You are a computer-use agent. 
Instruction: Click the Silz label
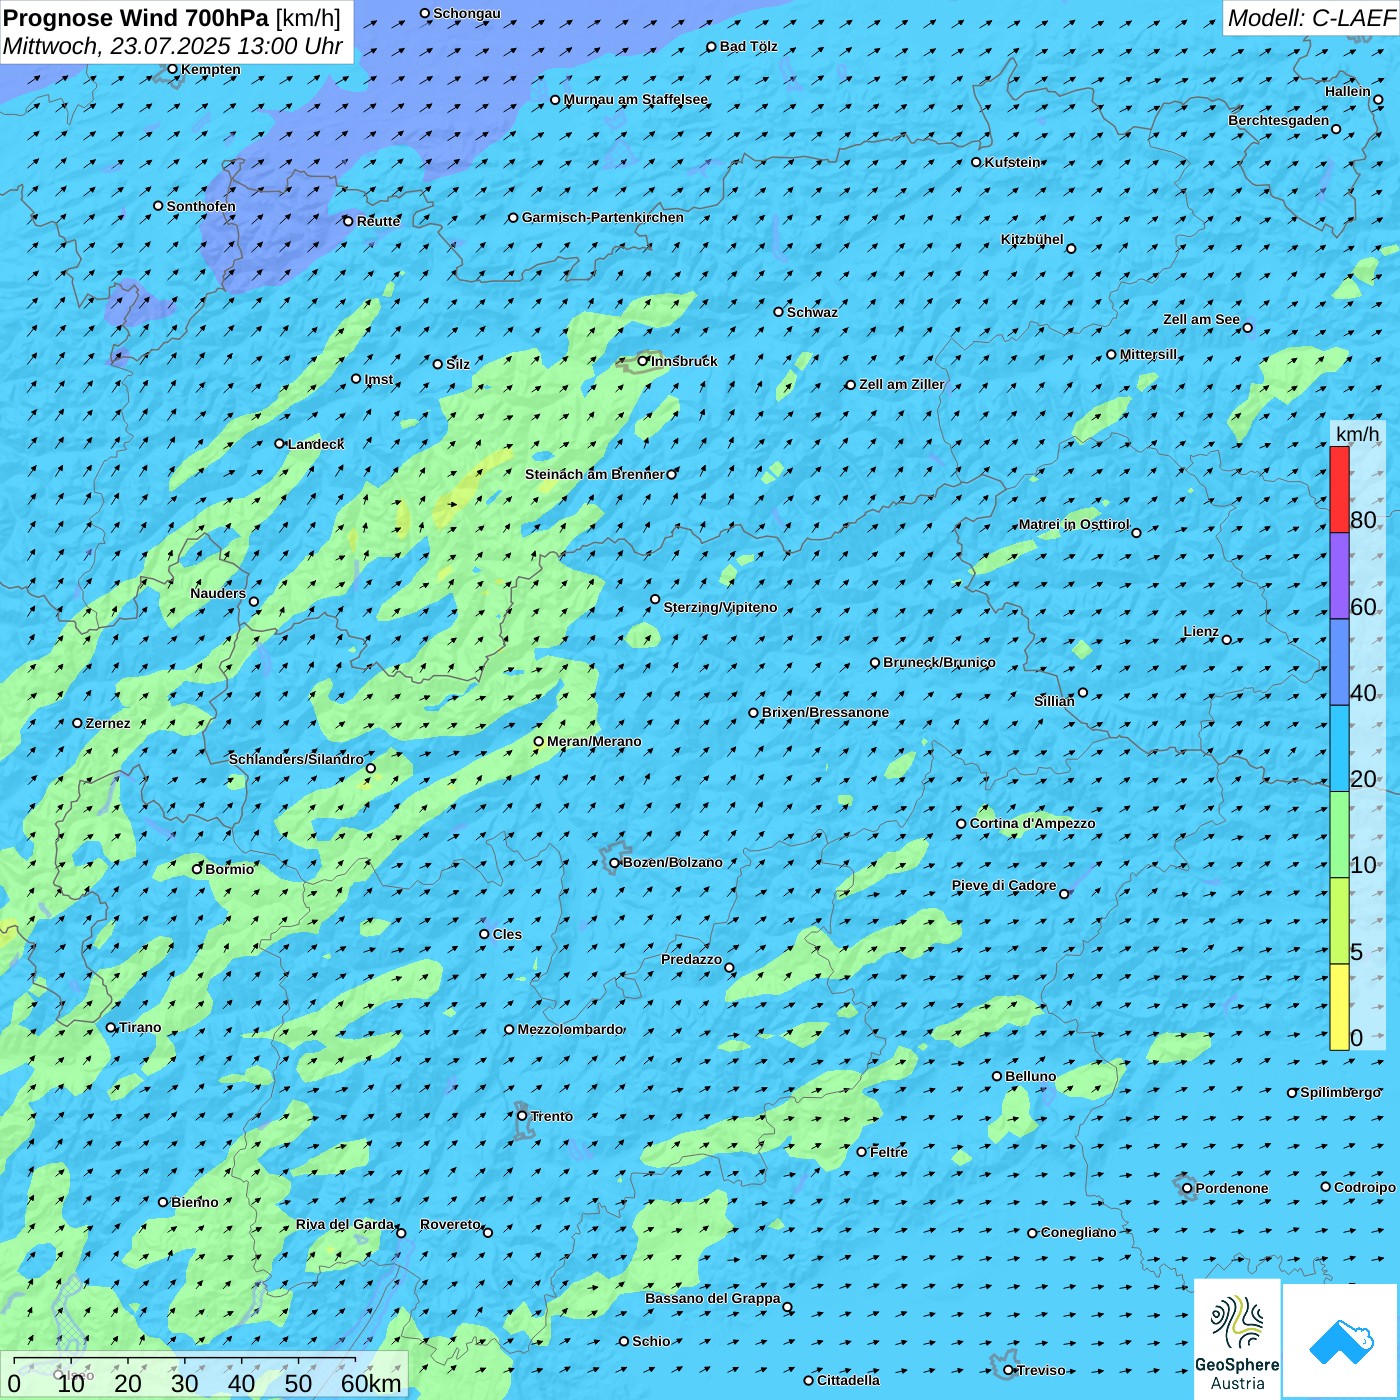tap(458, 364)
